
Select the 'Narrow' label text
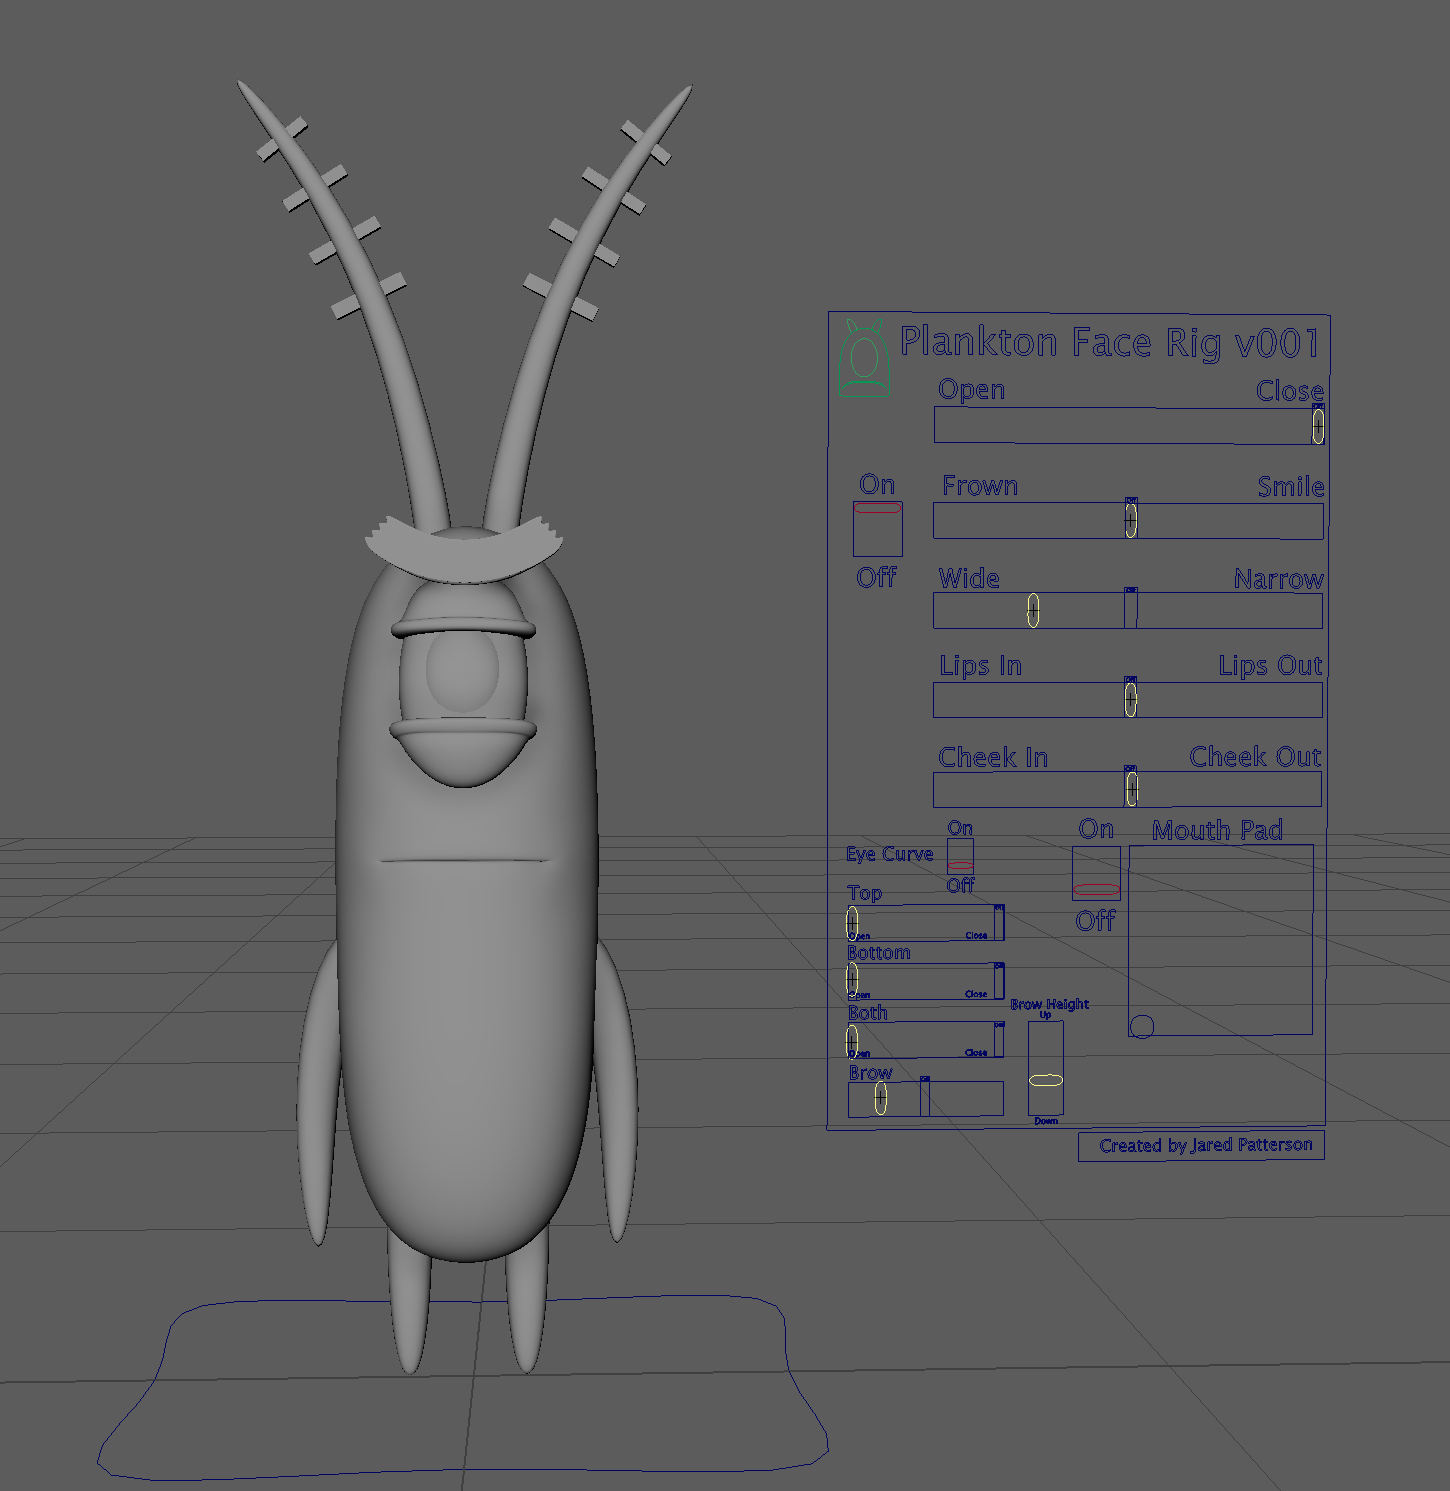click(1278, 579)
